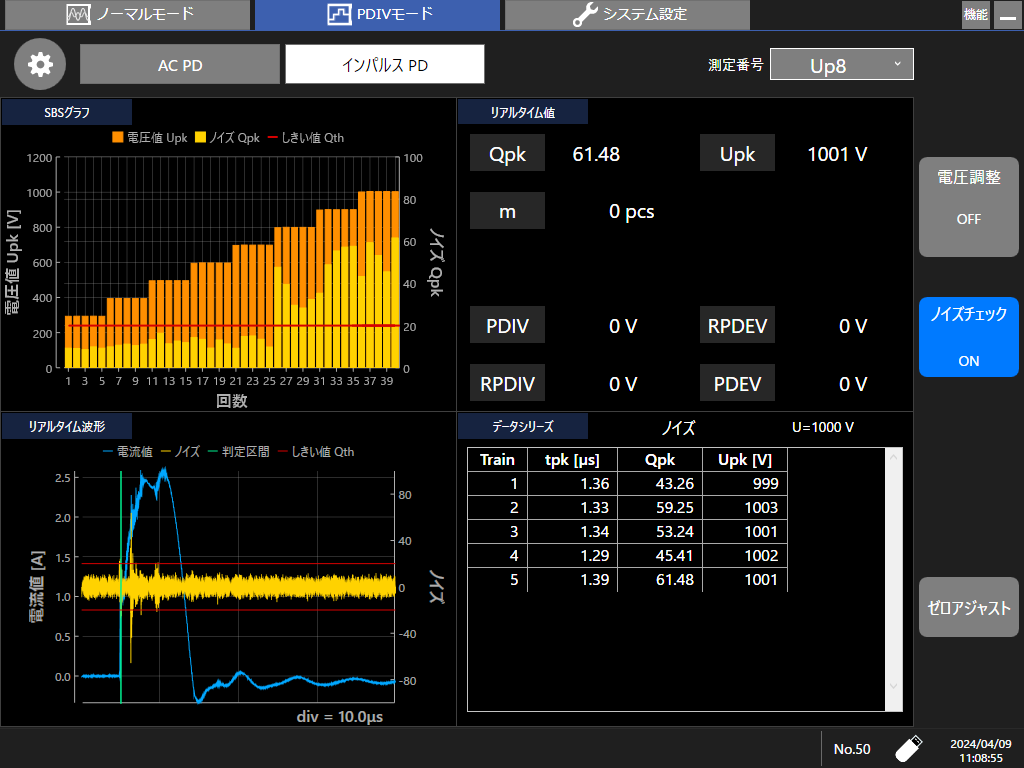Click the USB memory icon
Viewport: 1024px width, 768px height.
[908, 748]
